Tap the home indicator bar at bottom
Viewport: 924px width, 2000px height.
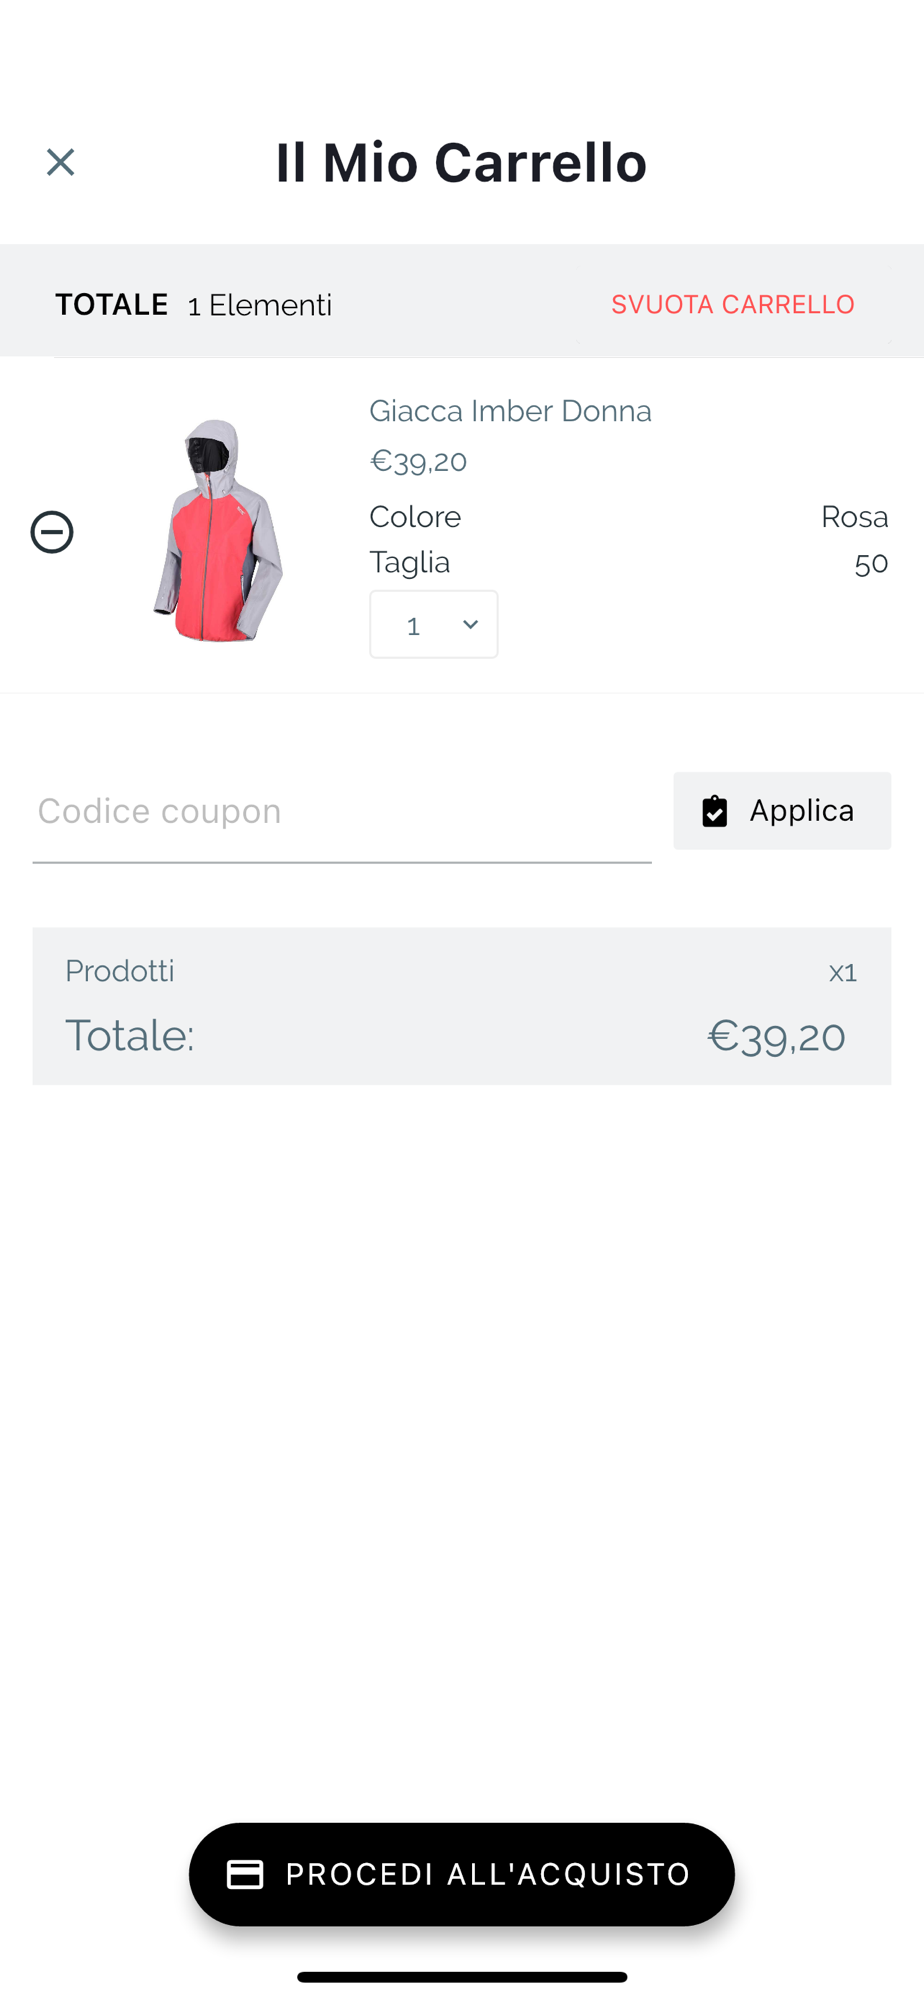(x=462, y=1977)
